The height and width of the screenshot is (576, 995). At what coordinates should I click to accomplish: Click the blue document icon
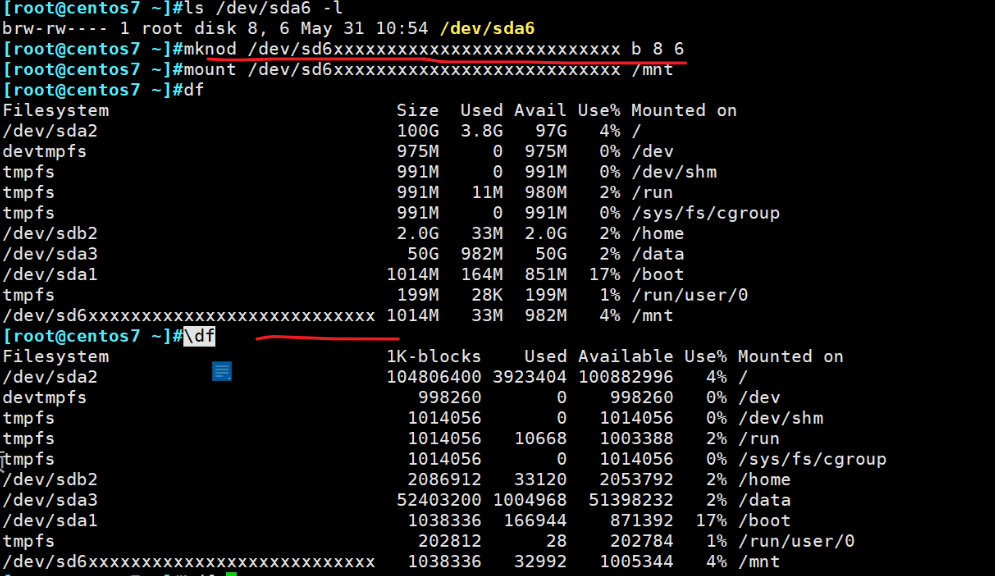[222, 372]
